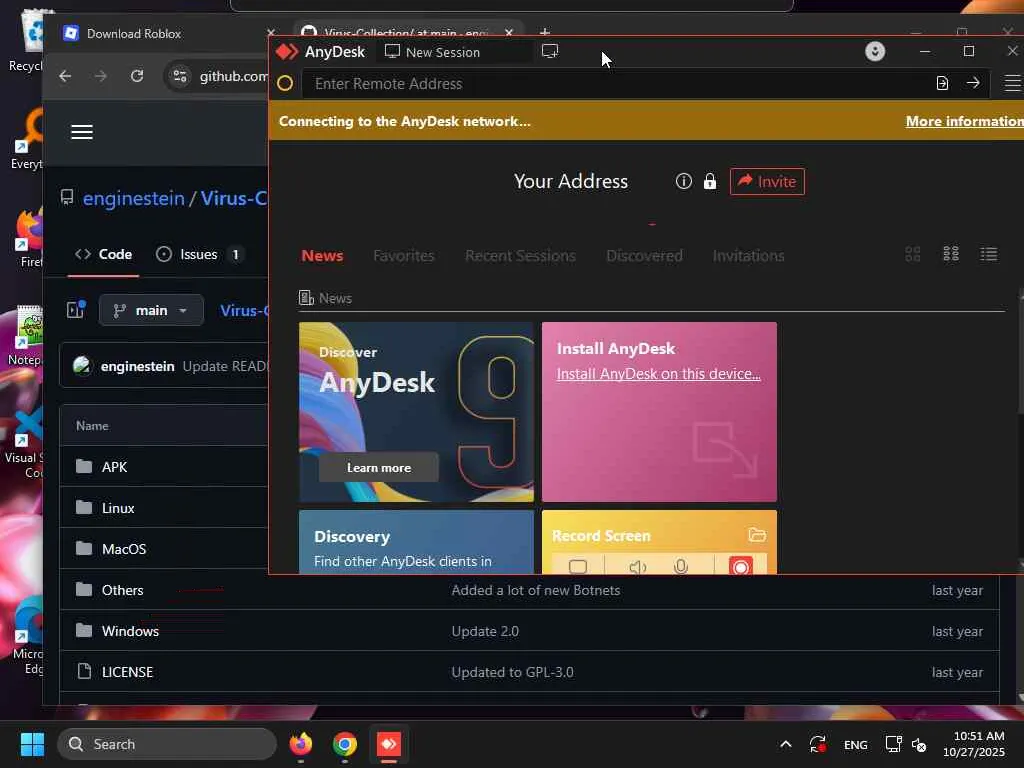This screenshot has width=1024, height=768.
Task: Select the Discovered tab
Action: pyautogui.click(x=645, y=255)
